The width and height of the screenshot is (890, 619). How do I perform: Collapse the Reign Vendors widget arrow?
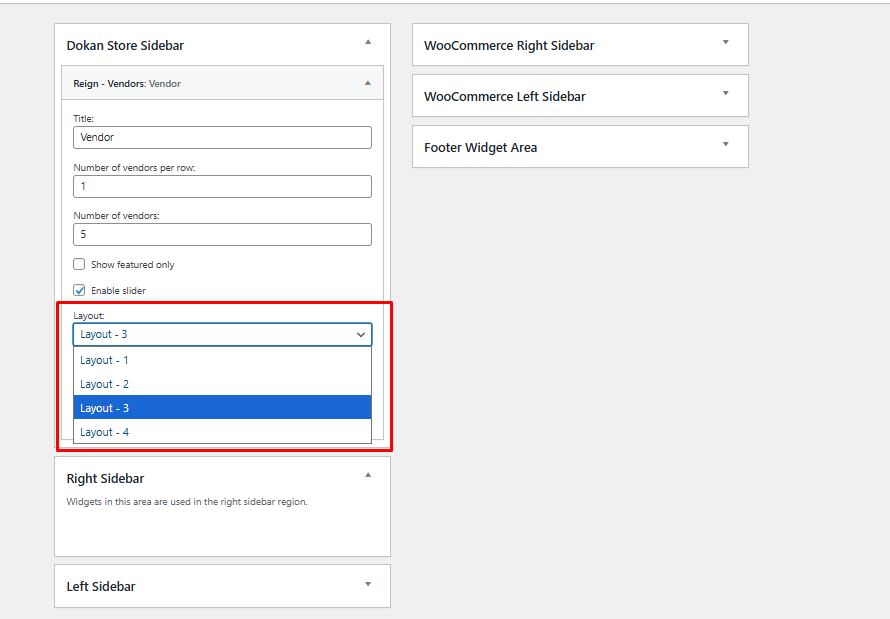click(368, 83)
